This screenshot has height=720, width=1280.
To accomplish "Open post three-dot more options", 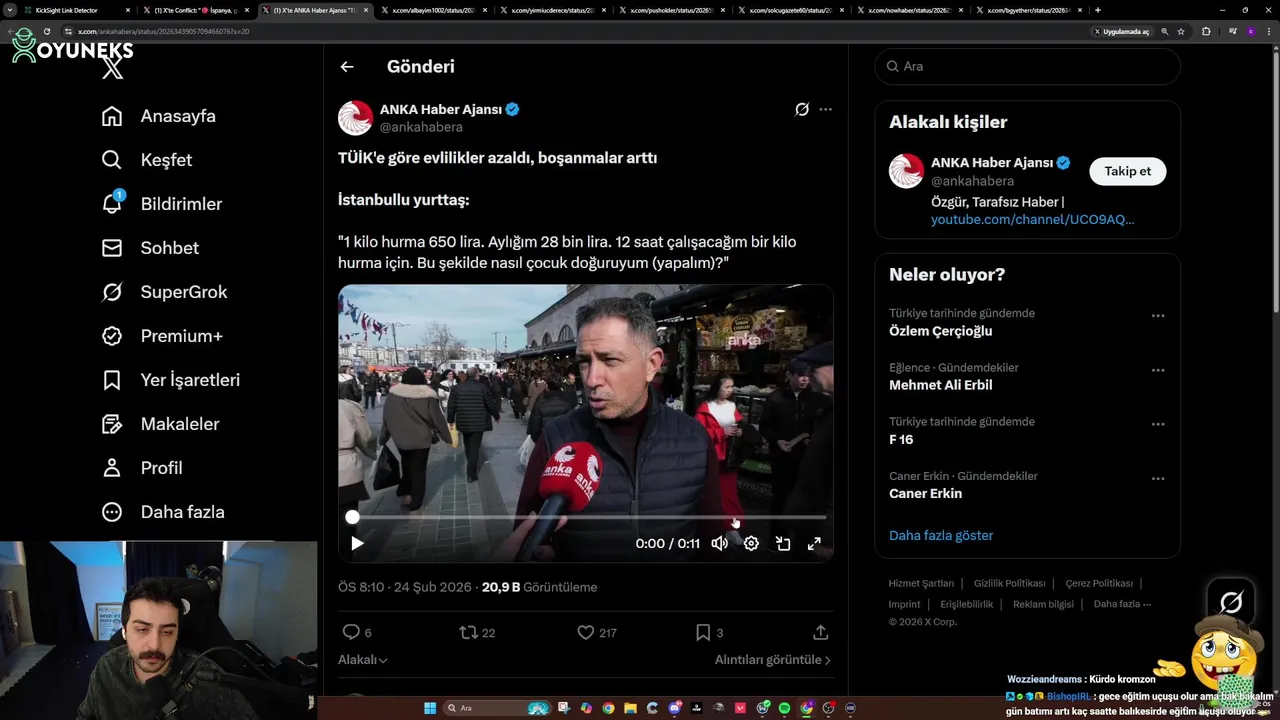I will tap(825, 109).
